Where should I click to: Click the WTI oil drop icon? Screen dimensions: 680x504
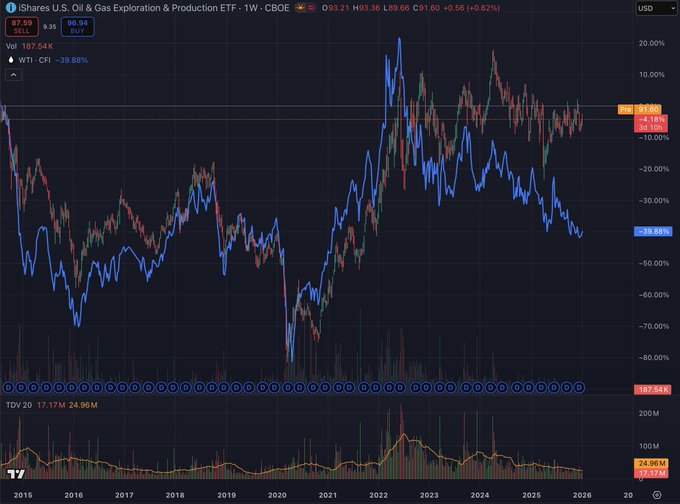pyautogui.click(x=11, y=60)
